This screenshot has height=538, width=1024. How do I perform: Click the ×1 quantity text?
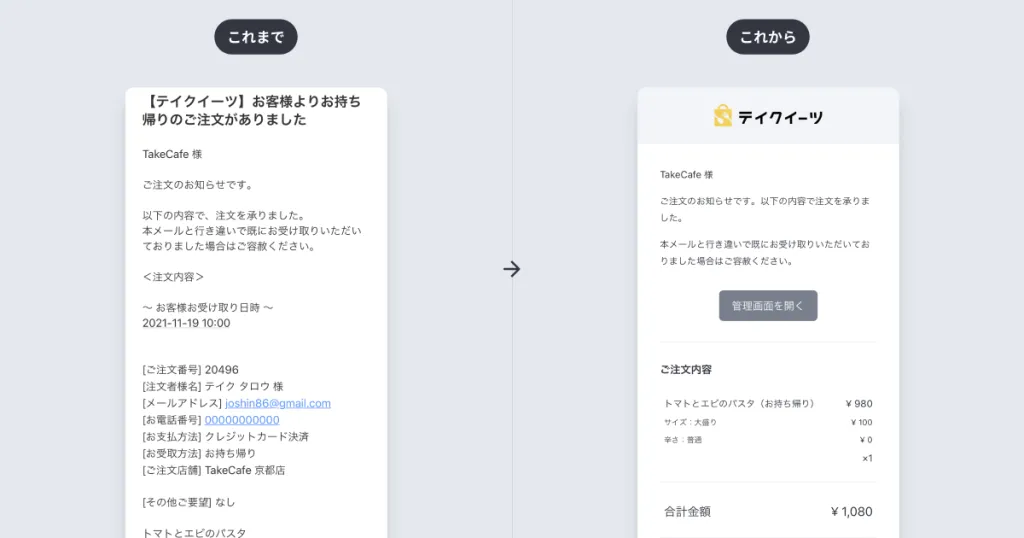(866, 458)
